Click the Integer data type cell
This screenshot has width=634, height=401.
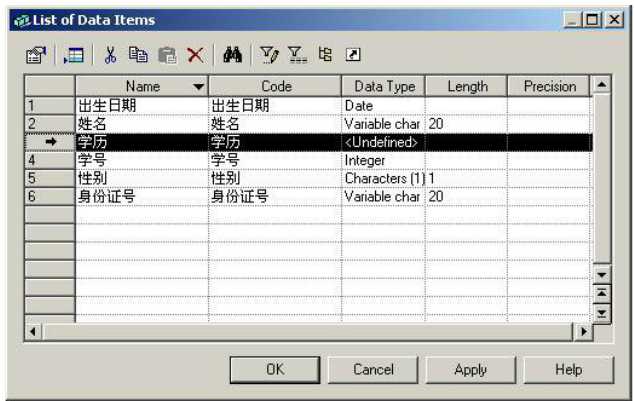coord(383,160)
